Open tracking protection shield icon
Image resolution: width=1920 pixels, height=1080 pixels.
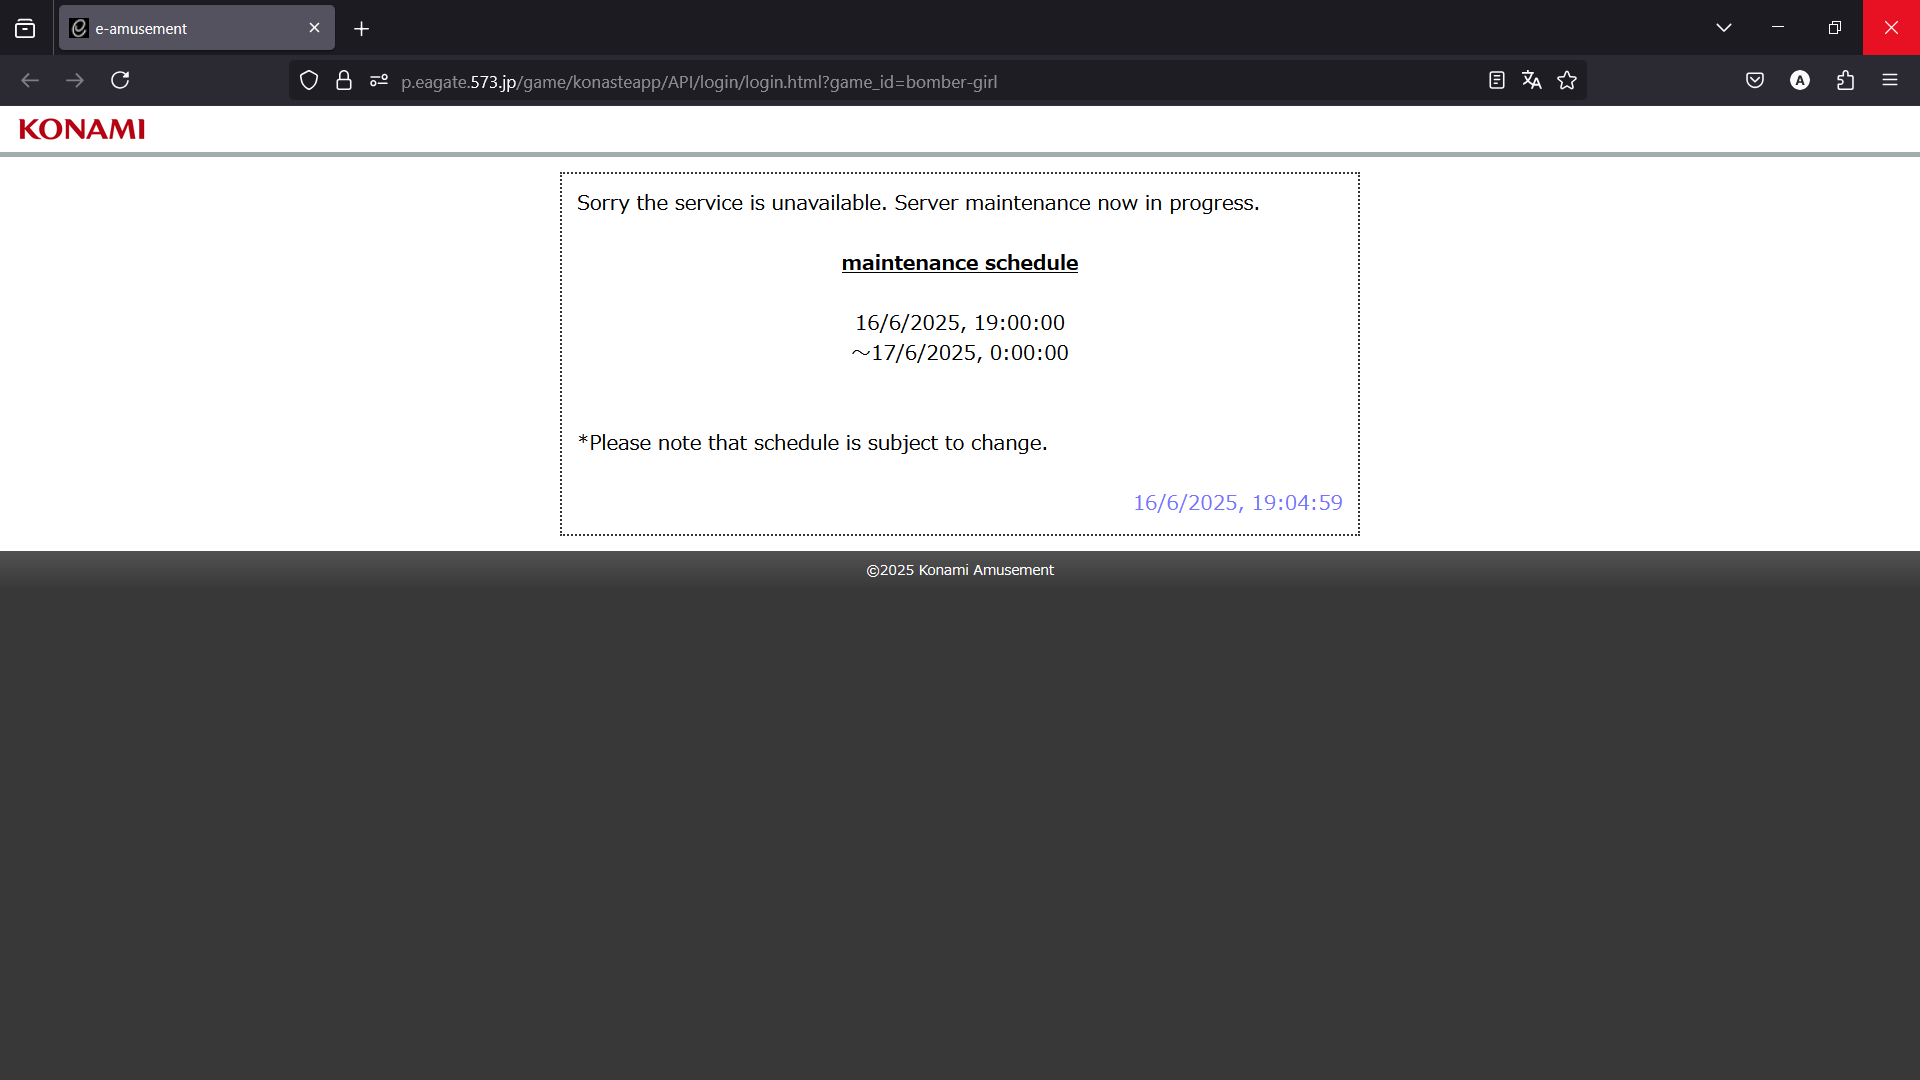309,81
